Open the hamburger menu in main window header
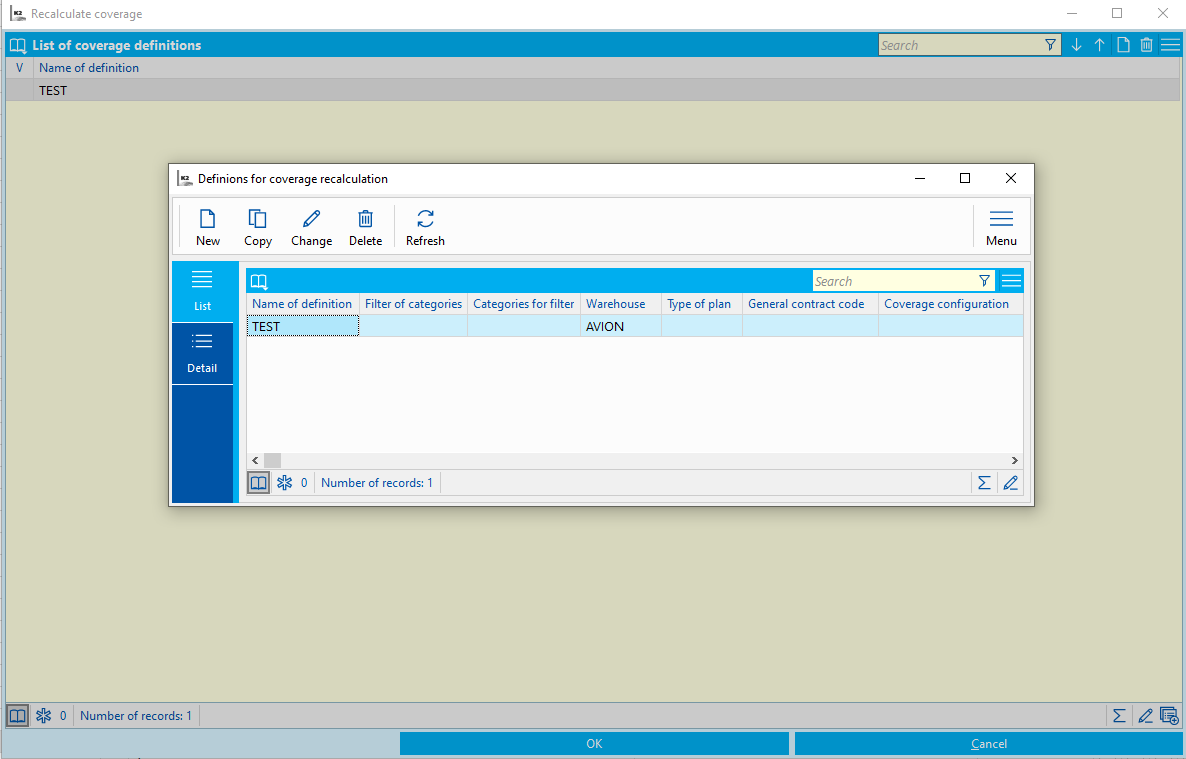 [1170, 45]
